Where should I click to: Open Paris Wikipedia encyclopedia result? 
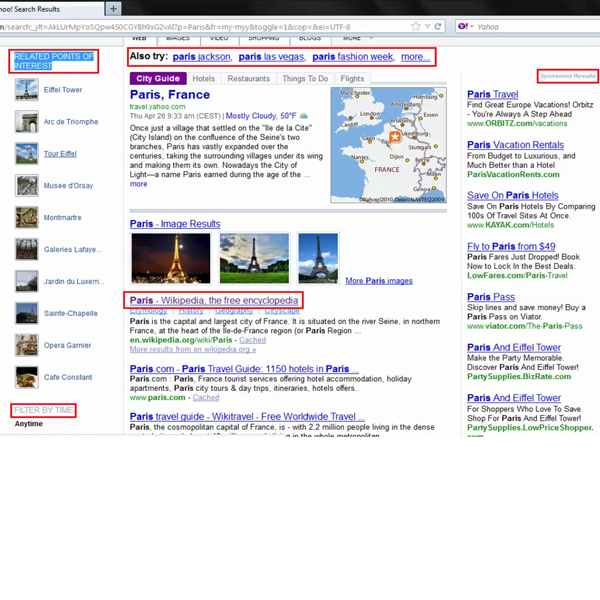pos(214,300)
